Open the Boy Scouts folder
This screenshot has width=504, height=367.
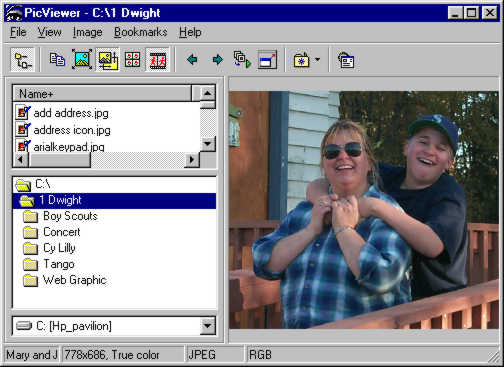tap(70, 216)
